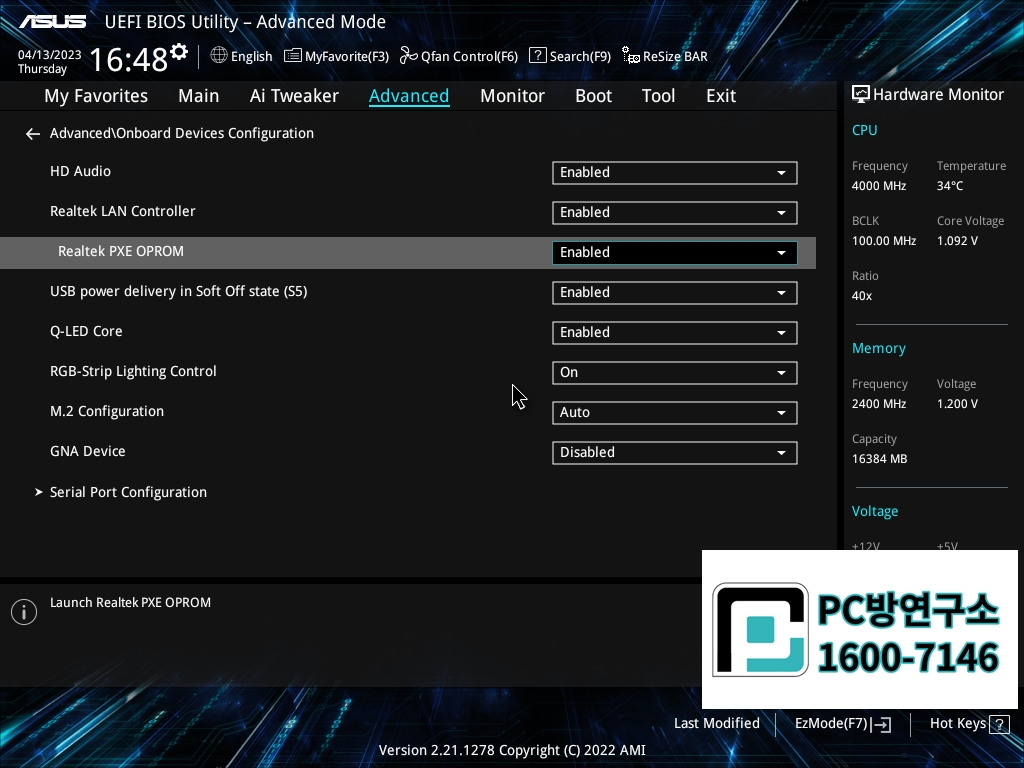1024x768 pixels.
Task: Click the Voltage heading in Hardware Monitor
Action: [x=874, y=511]
